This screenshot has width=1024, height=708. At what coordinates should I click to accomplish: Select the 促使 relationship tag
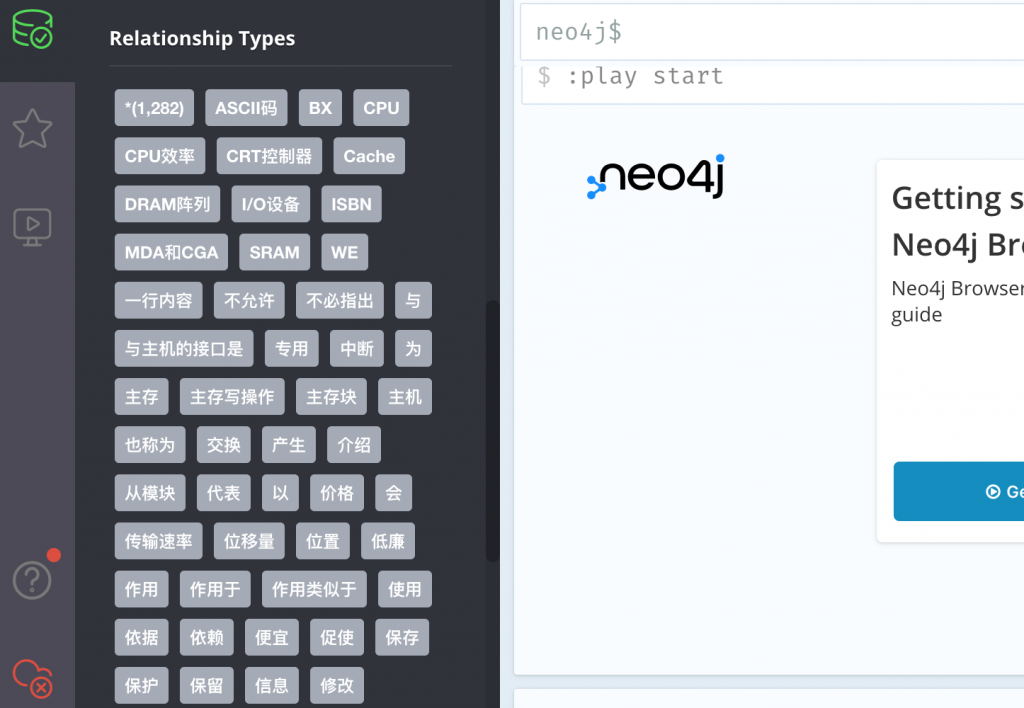tap(337, 637)
